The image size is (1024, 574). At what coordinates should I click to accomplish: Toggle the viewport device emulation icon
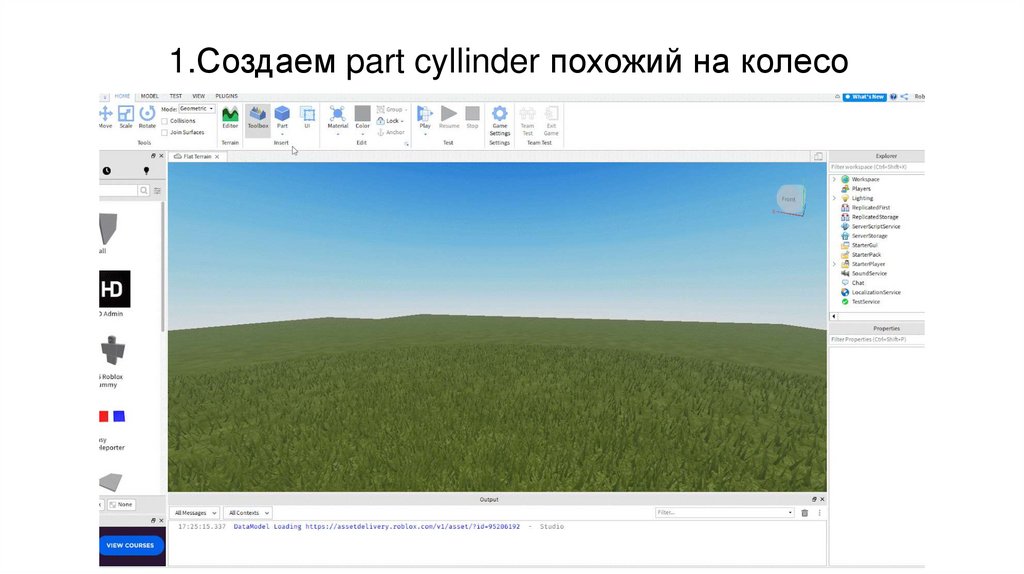tap(818, 157)
